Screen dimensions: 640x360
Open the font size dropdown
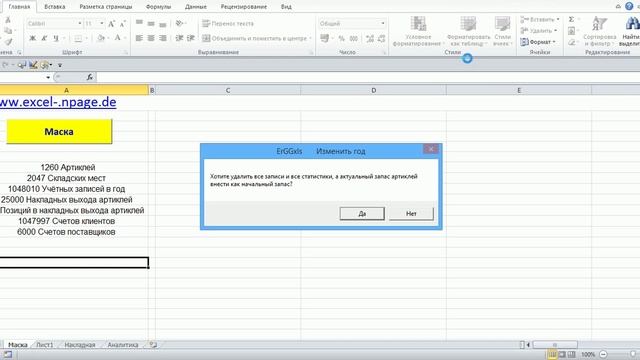[x=102, y=24]
